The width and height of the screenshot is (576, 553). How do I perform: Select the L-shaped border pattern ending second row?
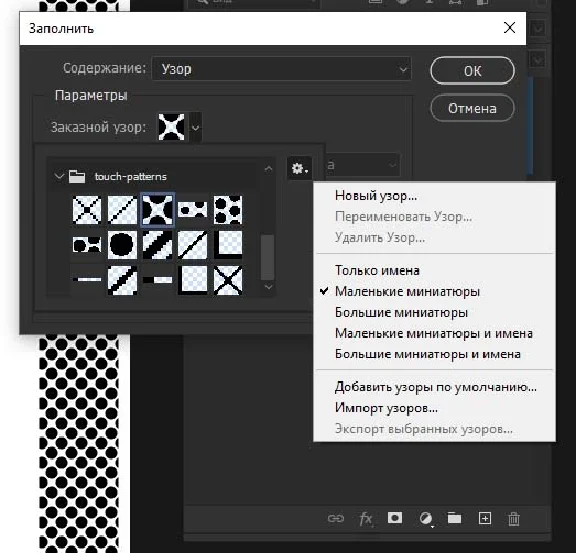[x=228, y=245]
